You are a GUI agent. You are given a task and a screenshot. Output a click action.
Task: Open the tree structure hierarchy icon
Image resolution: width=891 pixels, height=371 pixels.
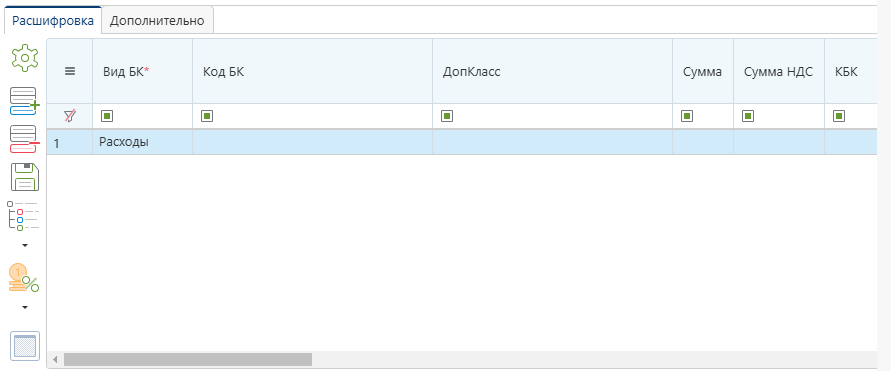click(x=23, y=216)
